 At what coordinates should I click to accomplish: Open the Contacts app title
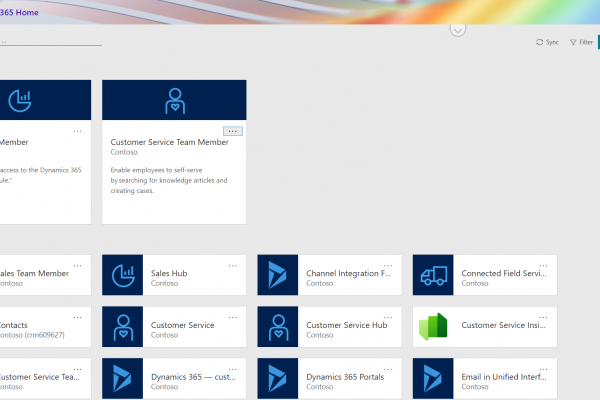(14, 325)
